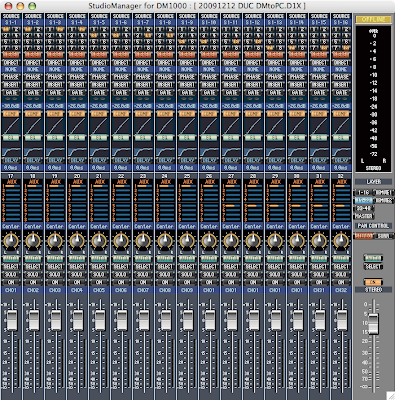Enable INSERT on channel 31
This screenshot has height=400, width=395.
pyautogui.click(x=319, y=85)
